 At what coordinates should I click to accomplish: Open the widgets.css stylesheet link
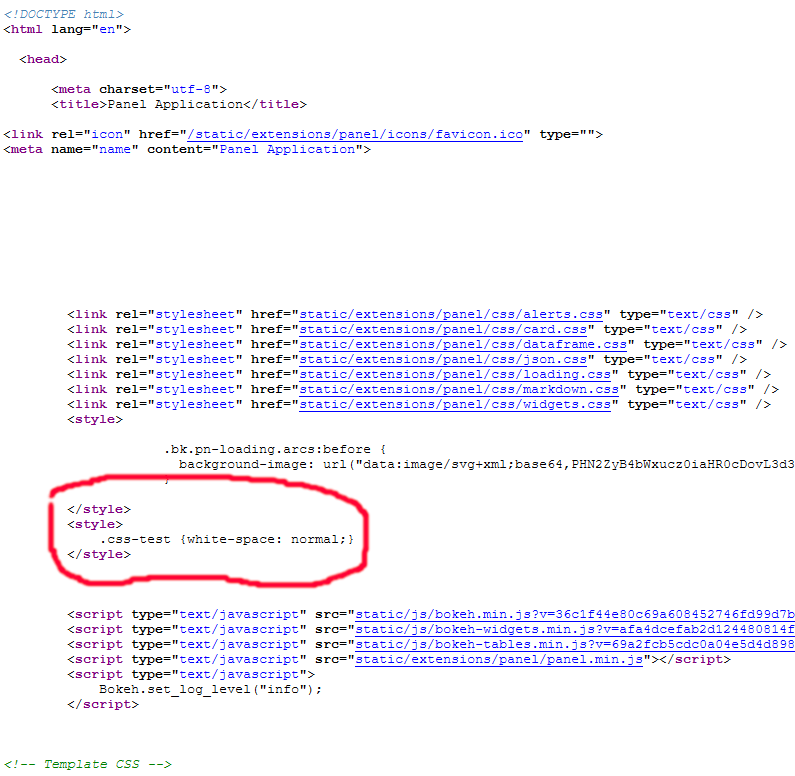coord(455,404)
